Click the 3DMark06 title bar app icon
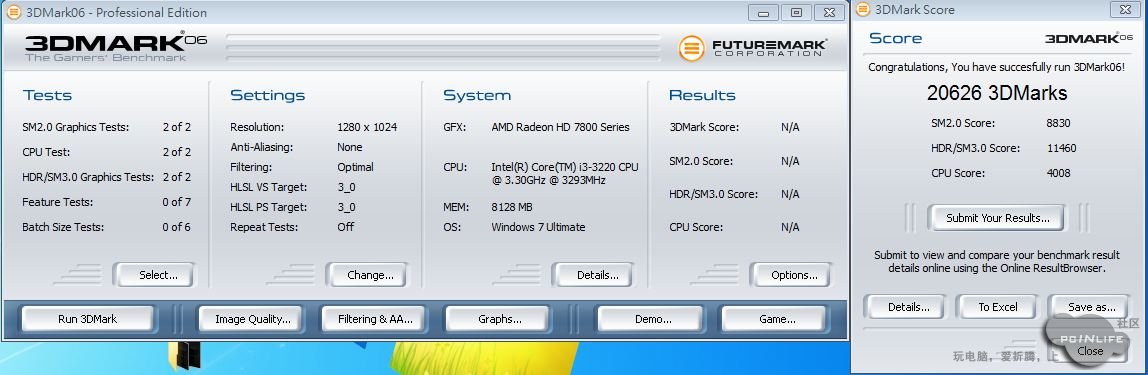This screenshot has width=1148, height=375. (x=13, y=12)
